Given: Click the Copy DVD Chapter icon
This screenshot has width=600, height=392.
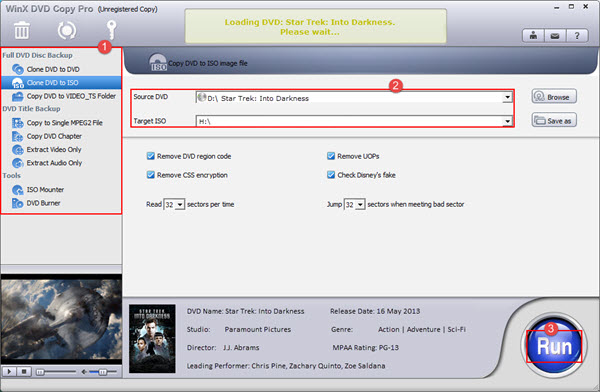Looking at the screenshot, I should tap(18, 136).
